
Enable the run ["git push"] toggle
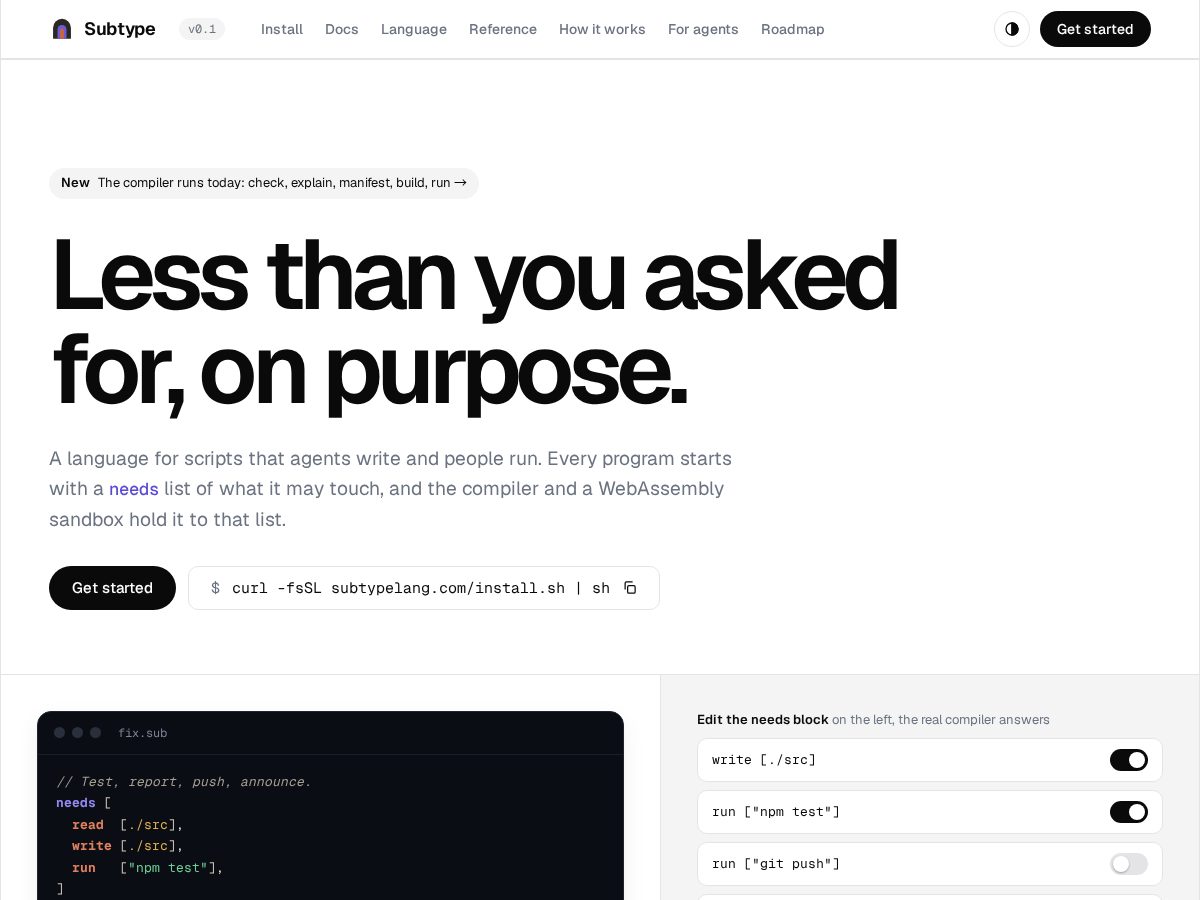tap(1129, 864)
